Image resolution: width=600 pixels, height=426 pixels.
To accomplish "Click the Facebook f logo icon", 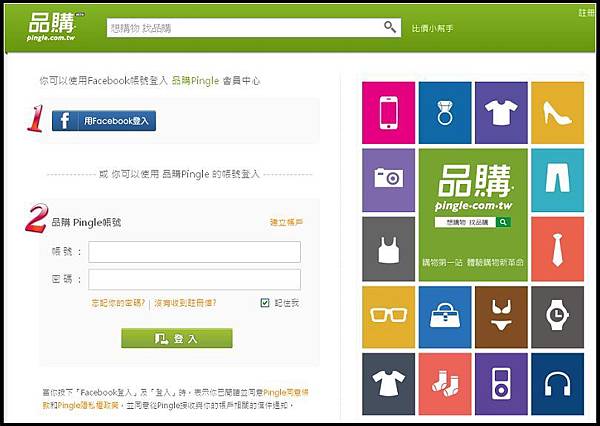I will point(65,121).
